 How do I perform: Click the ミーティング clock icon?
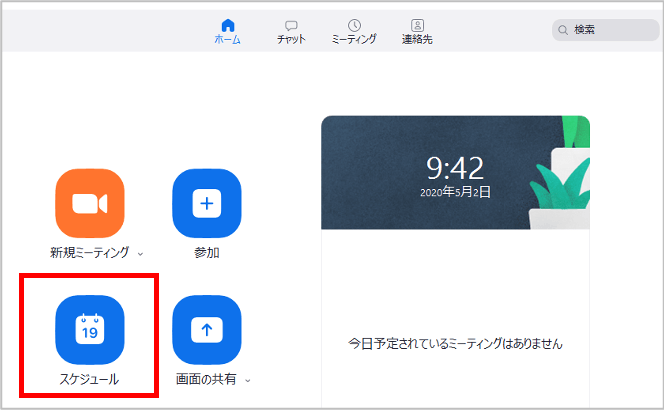354,25
